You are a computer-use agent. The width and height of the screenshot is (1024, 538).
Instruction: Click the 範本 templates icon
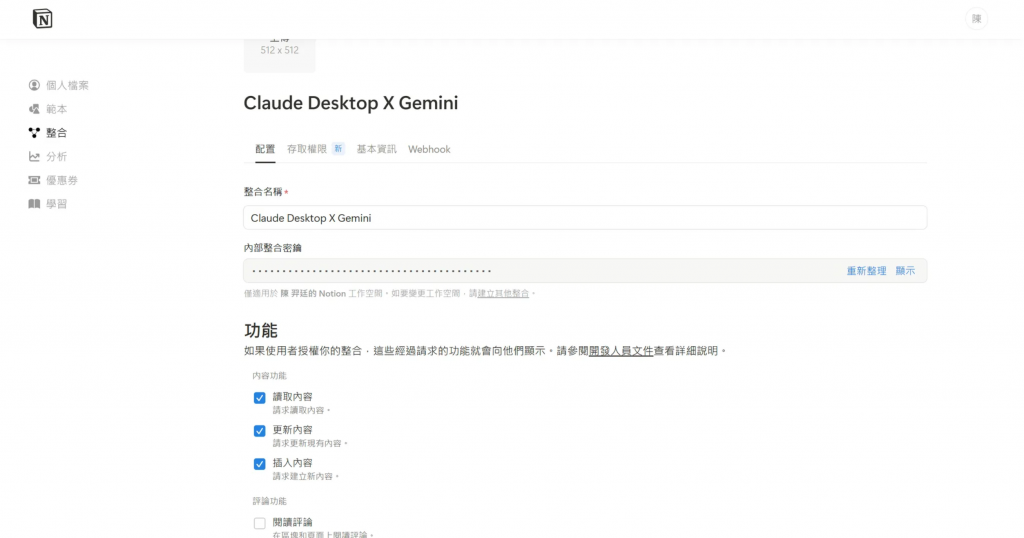coord(34,109)
